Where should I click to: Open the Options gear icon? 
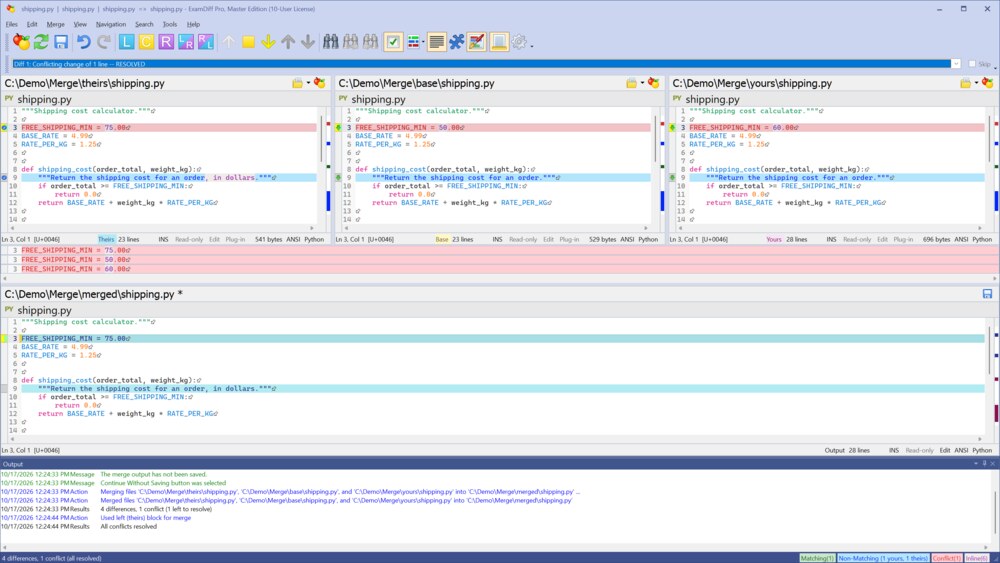519,42
